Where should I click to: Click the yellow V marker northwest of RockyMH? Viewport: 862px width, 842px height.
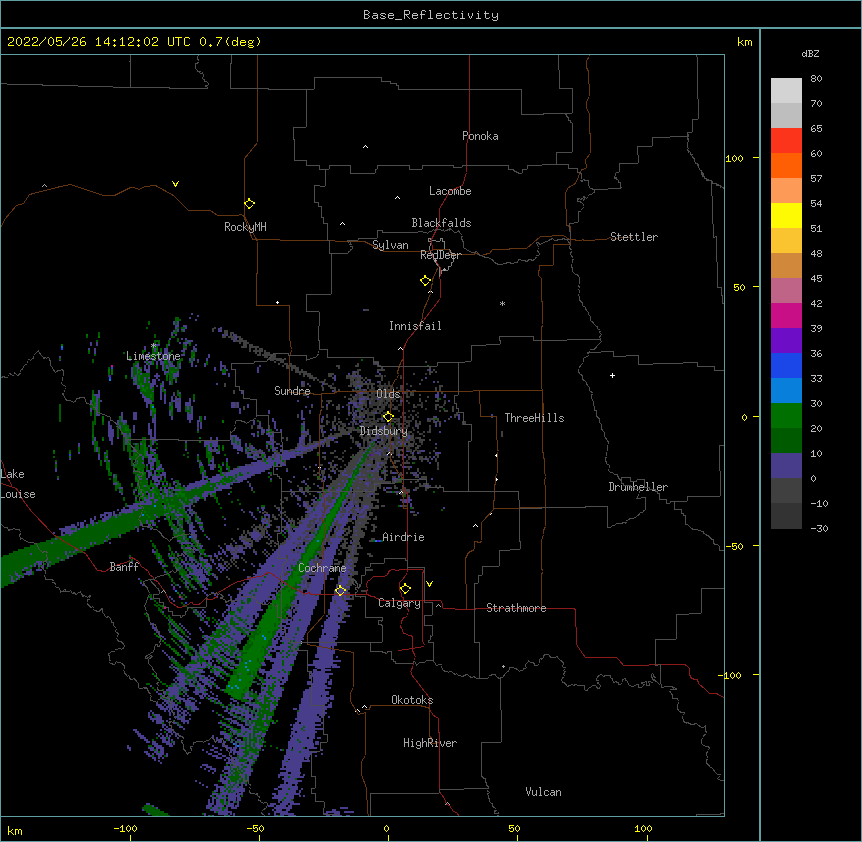[x=175, y=184]
